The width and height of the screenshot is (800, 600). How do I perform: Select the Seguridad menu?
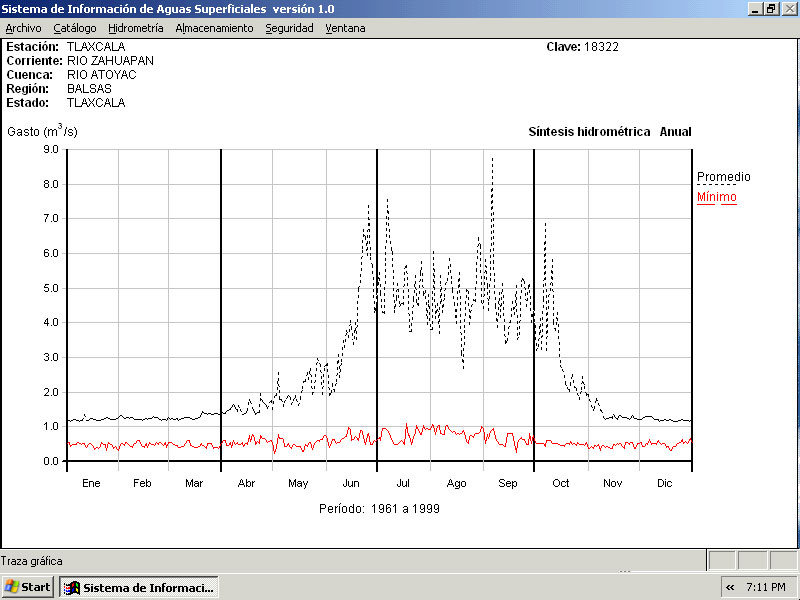(x=289, y=28)
